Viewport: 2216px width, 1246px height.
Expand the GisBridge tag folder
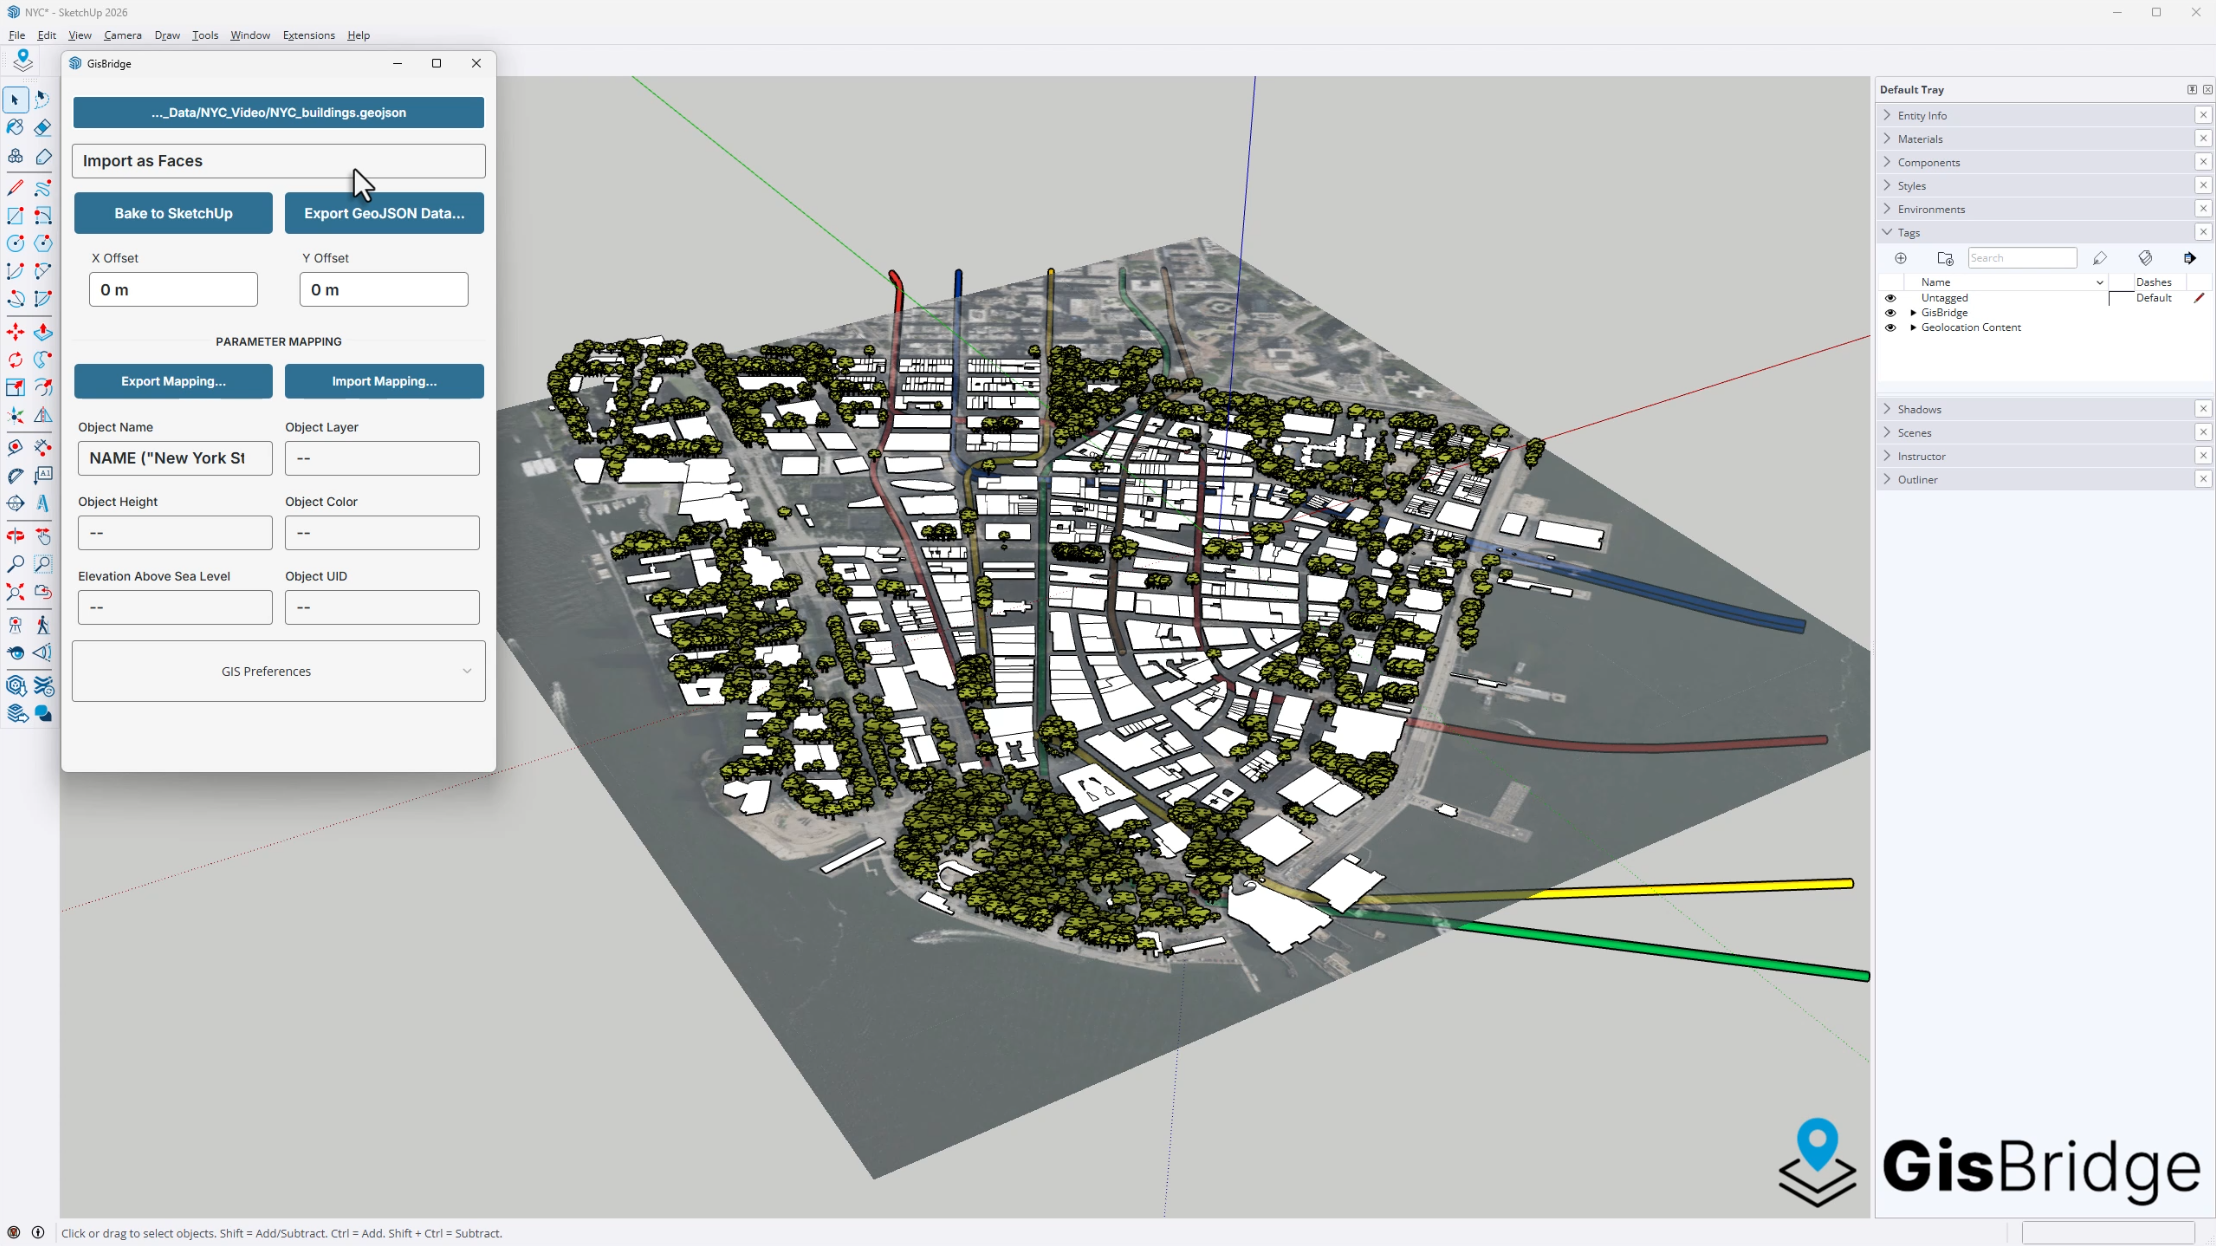pyautogui.click(x=1913, y=313)
